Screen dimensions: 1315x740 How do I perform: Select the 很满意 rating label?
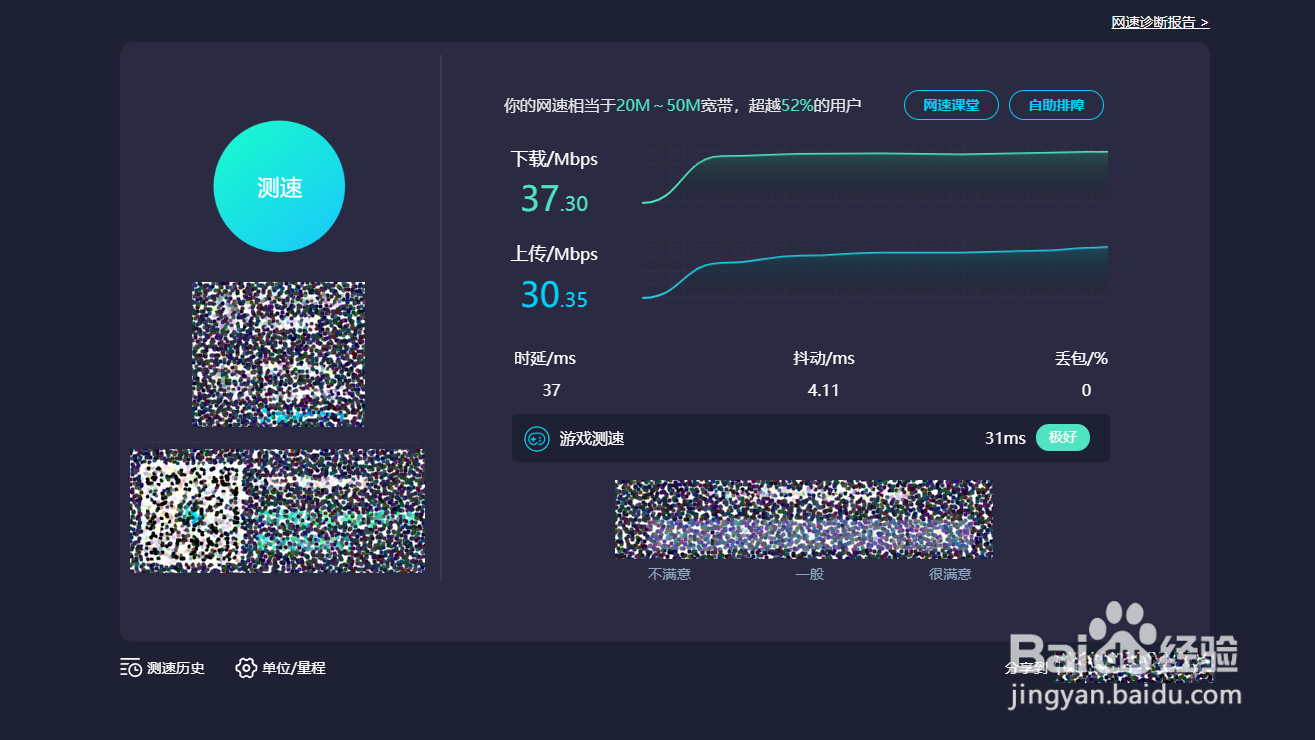[x=950, y=574]
